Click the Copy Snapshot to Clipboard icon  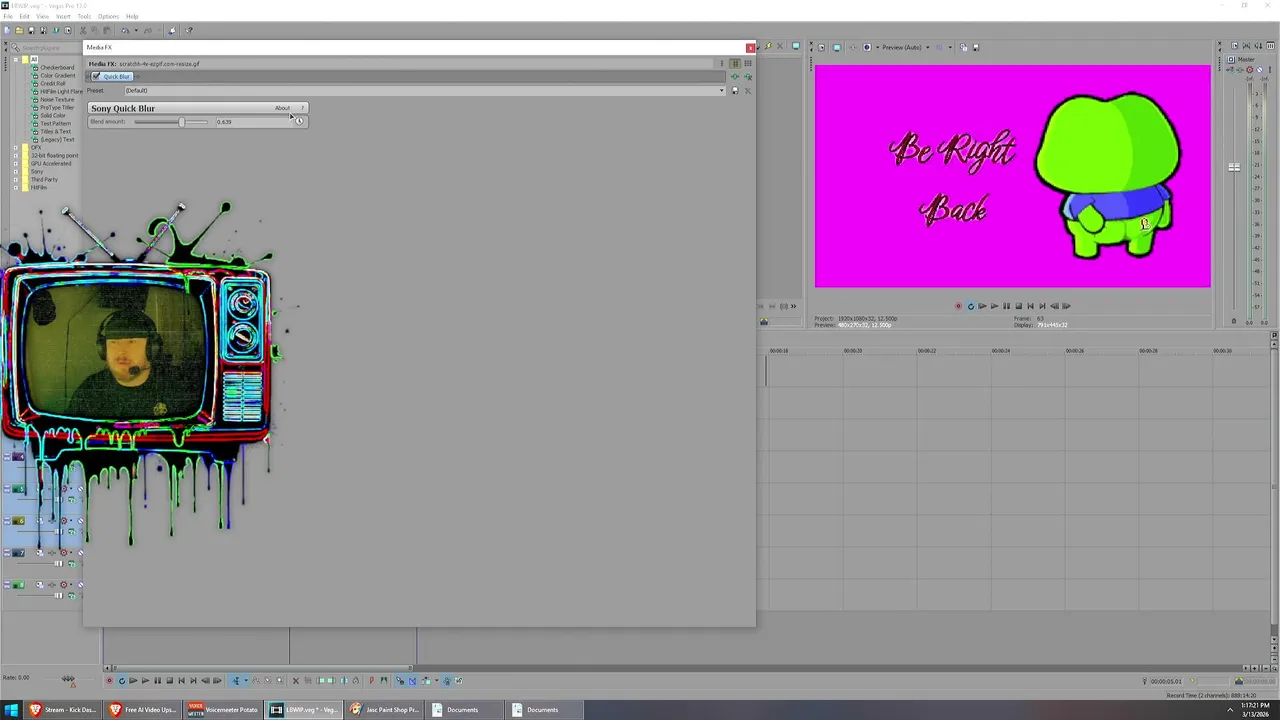(x=964, y=47)
